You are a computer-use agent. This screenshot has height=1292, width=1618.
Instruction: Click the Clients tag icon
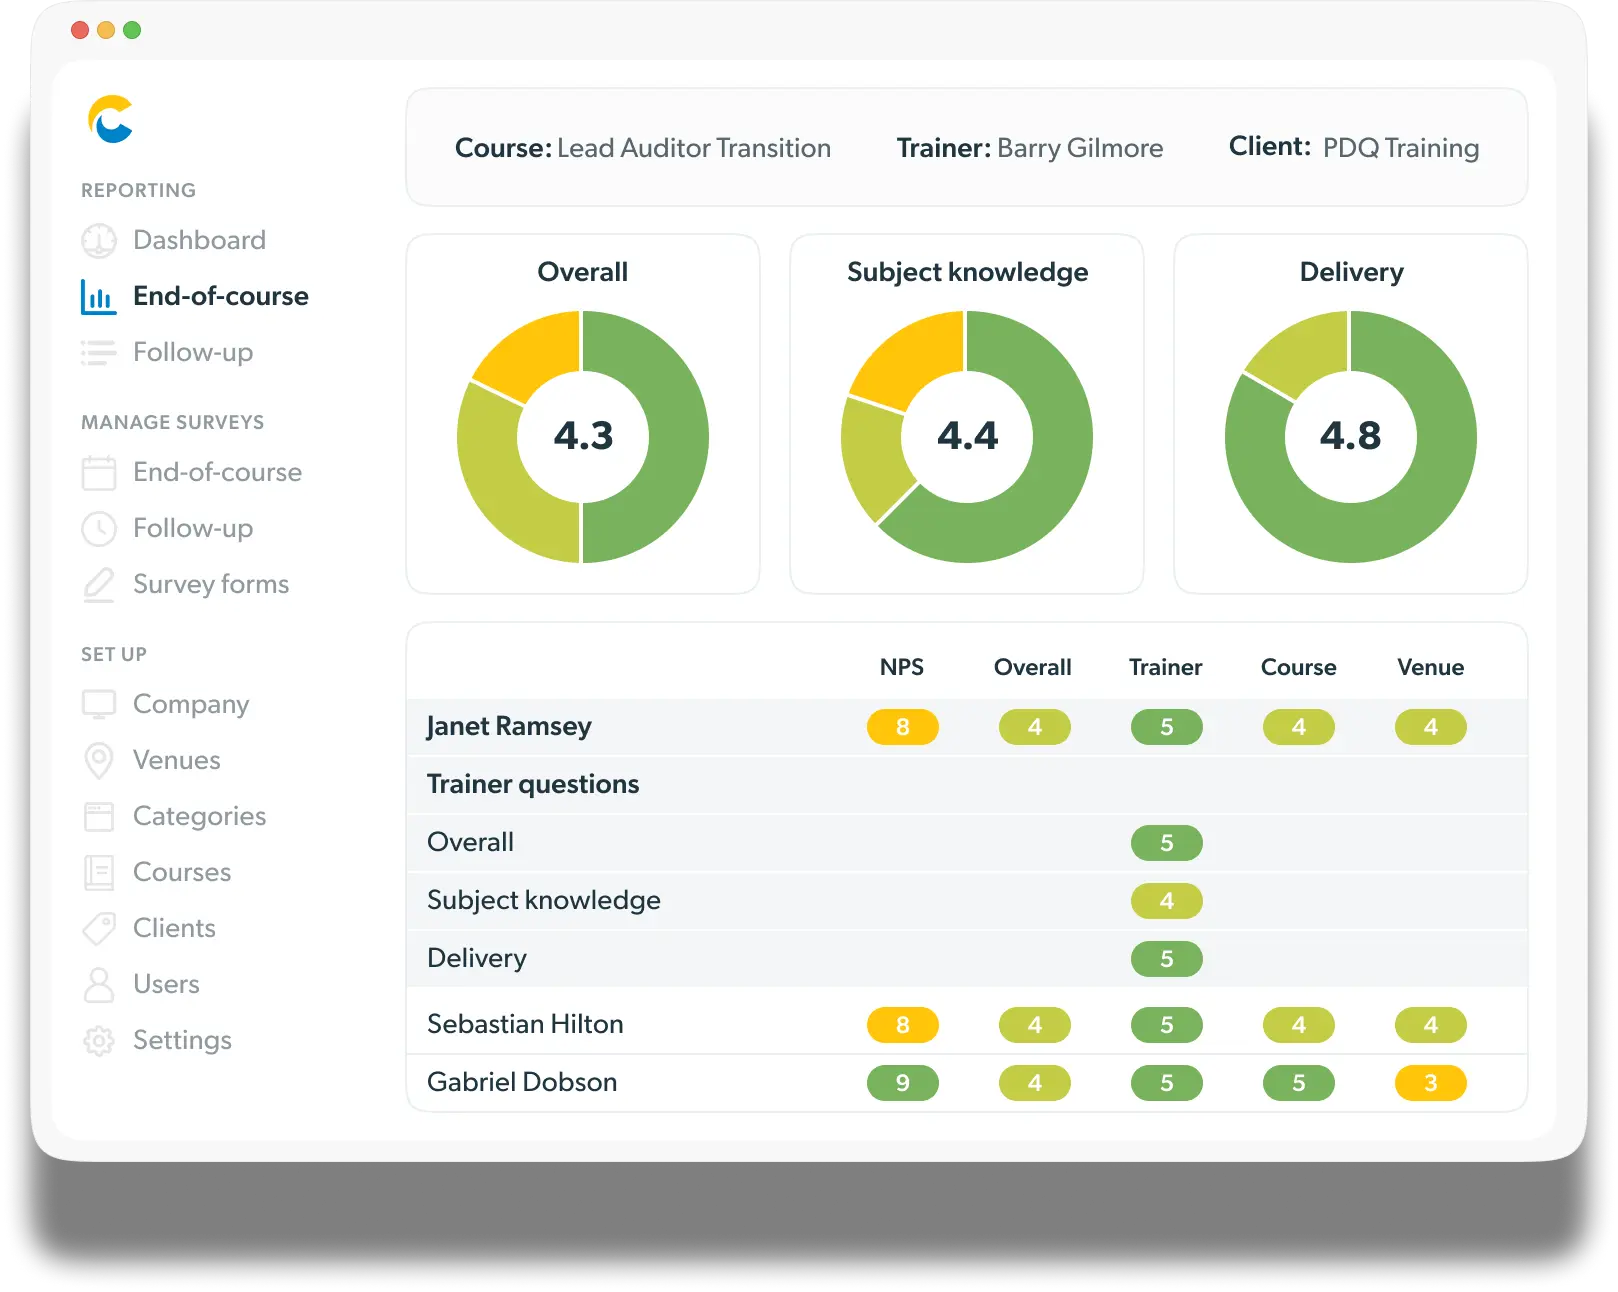point(97,928)
